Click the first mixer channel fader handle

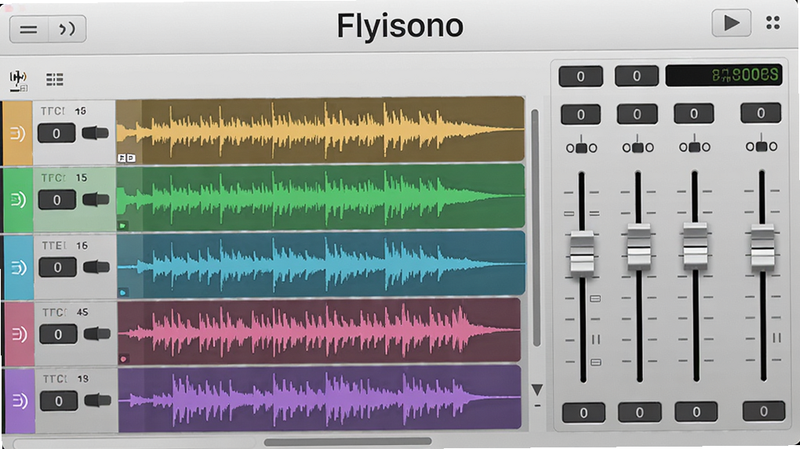coord(582,254)
